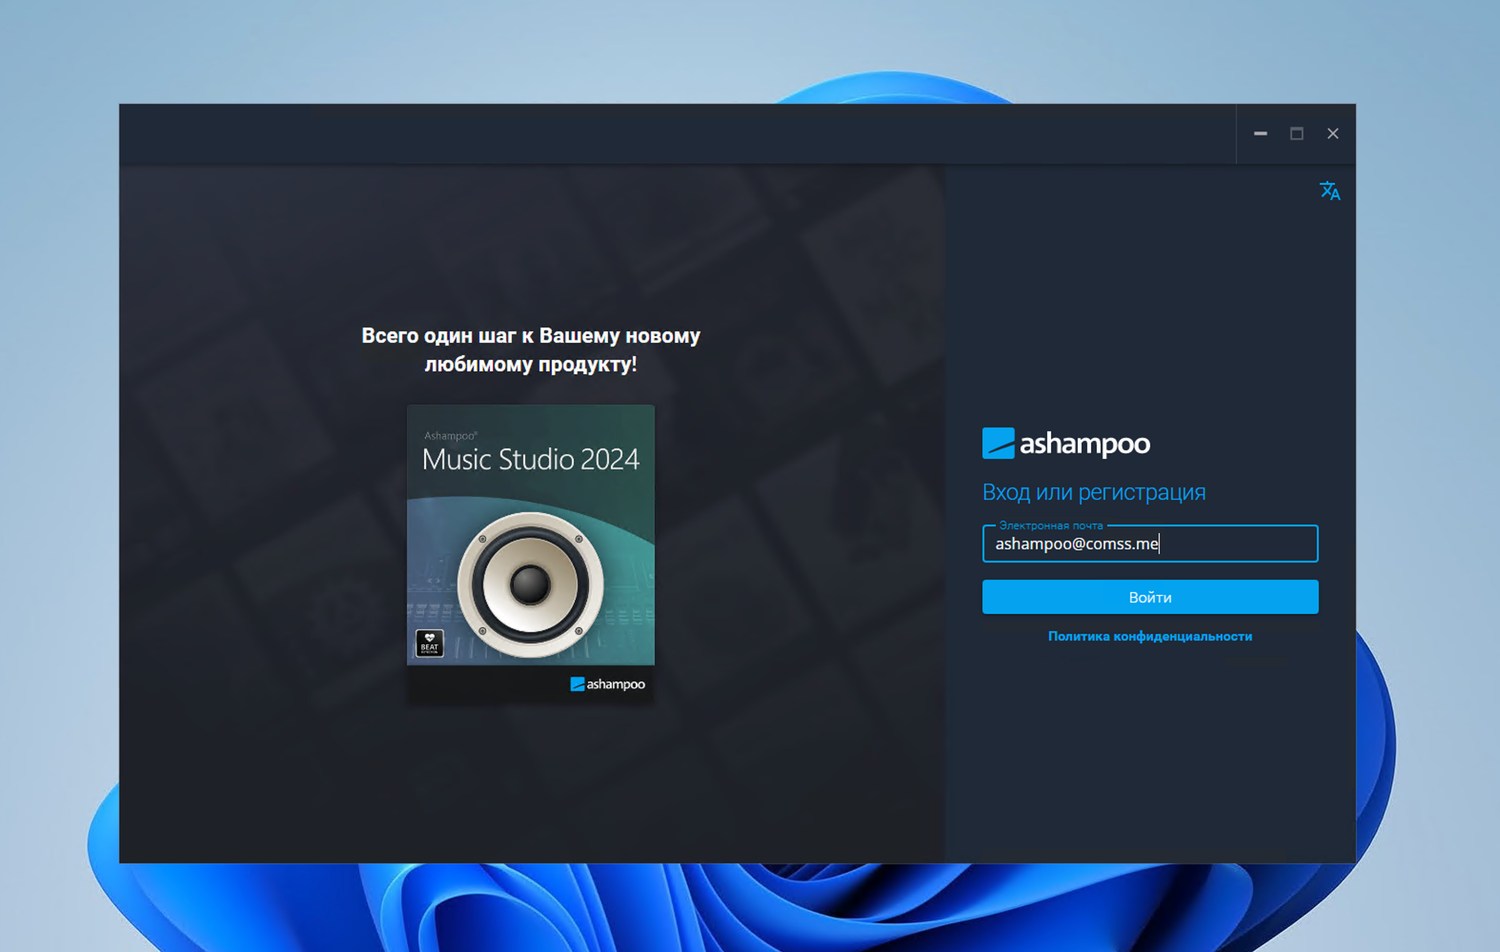Click the Вход или регистрация heading
The height and width of the screenshot is (952, 1500).
pos(1094,492)
